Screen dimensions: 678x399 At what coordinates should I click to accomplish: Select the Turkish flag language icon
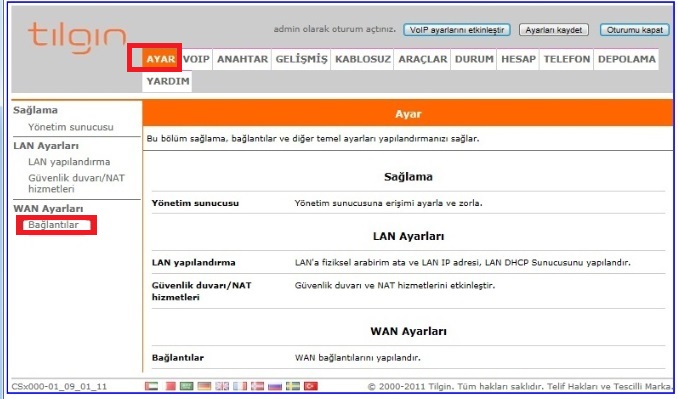pyautogui.click(x=310, y=386)
